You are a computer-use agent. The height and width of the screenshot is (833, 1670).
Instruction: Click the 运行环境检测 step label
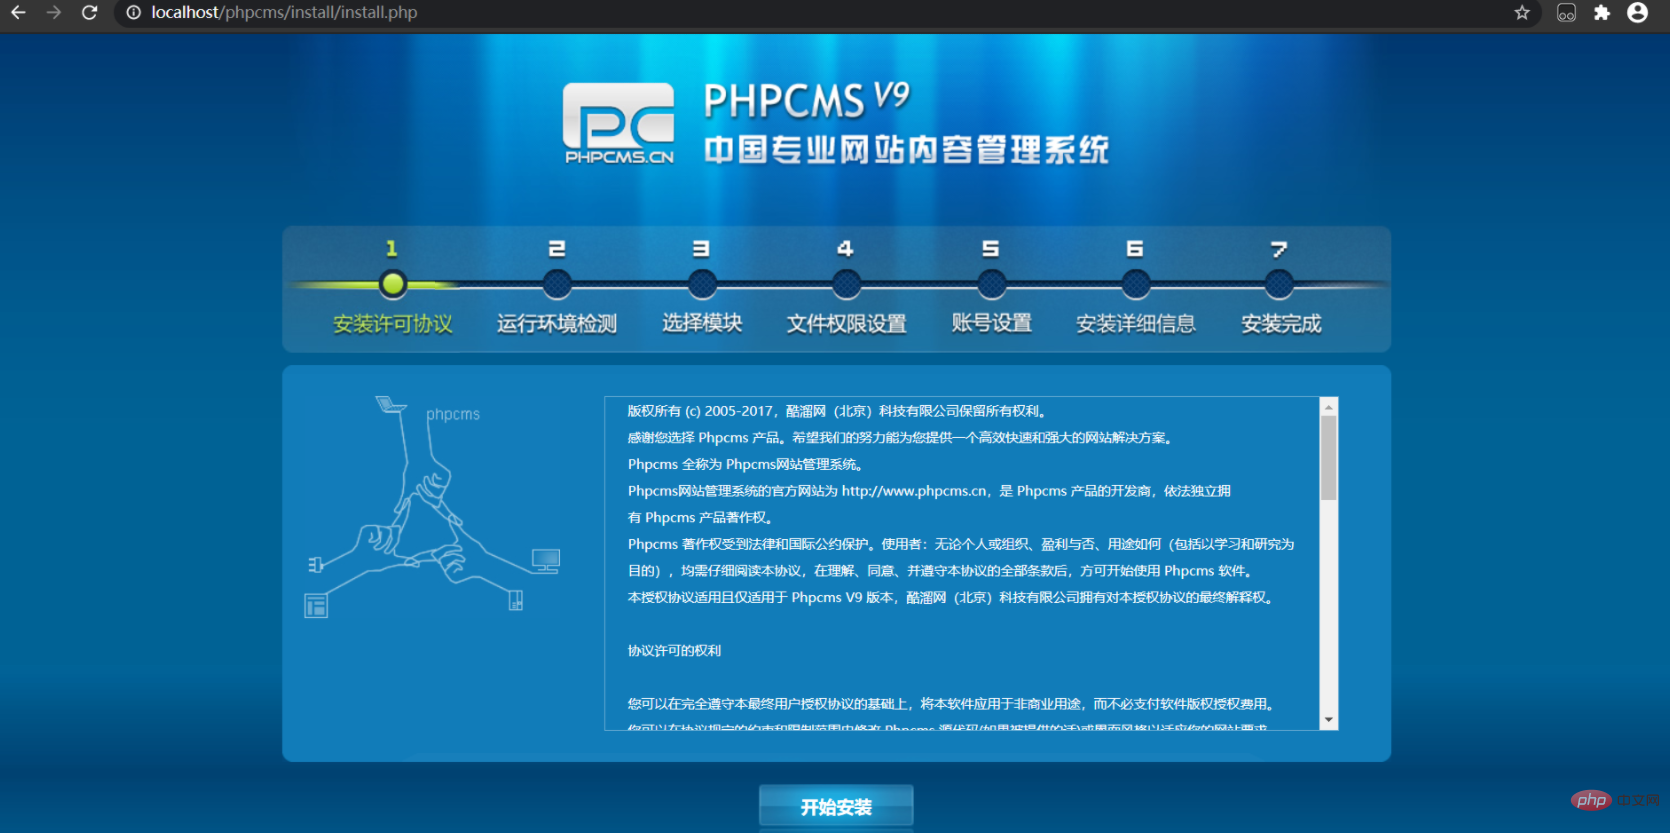click(557, 324)
